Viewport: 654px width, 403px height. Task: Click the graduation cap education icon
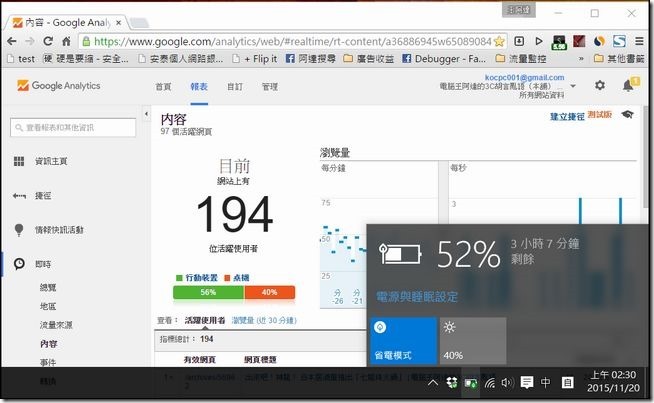627,115
